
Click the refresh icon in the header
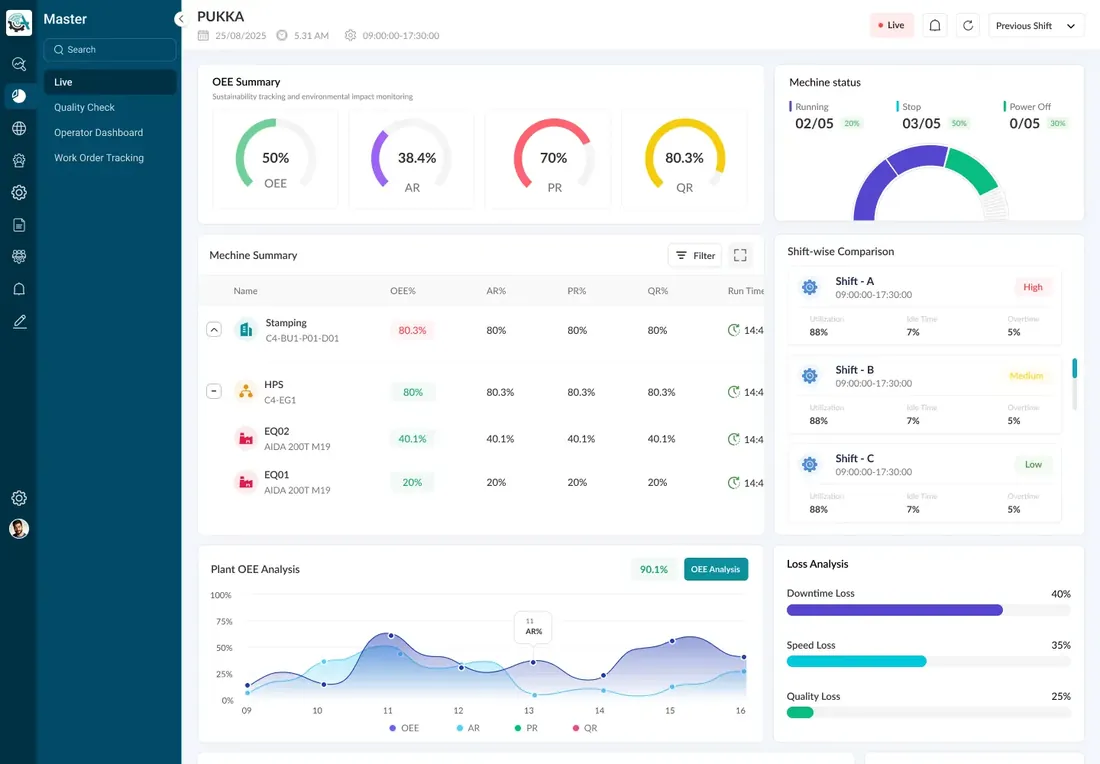(967, 25)
